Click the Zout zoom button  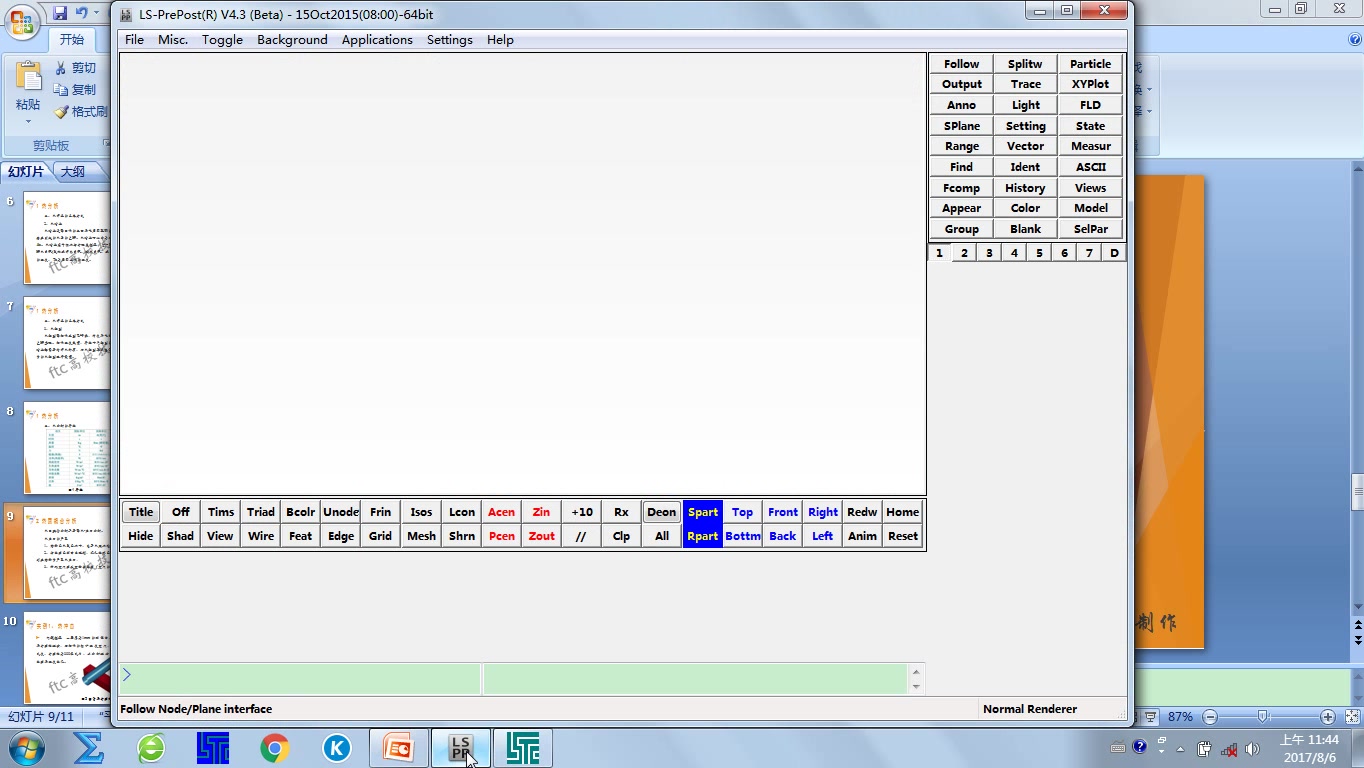[x=541, y=536]
